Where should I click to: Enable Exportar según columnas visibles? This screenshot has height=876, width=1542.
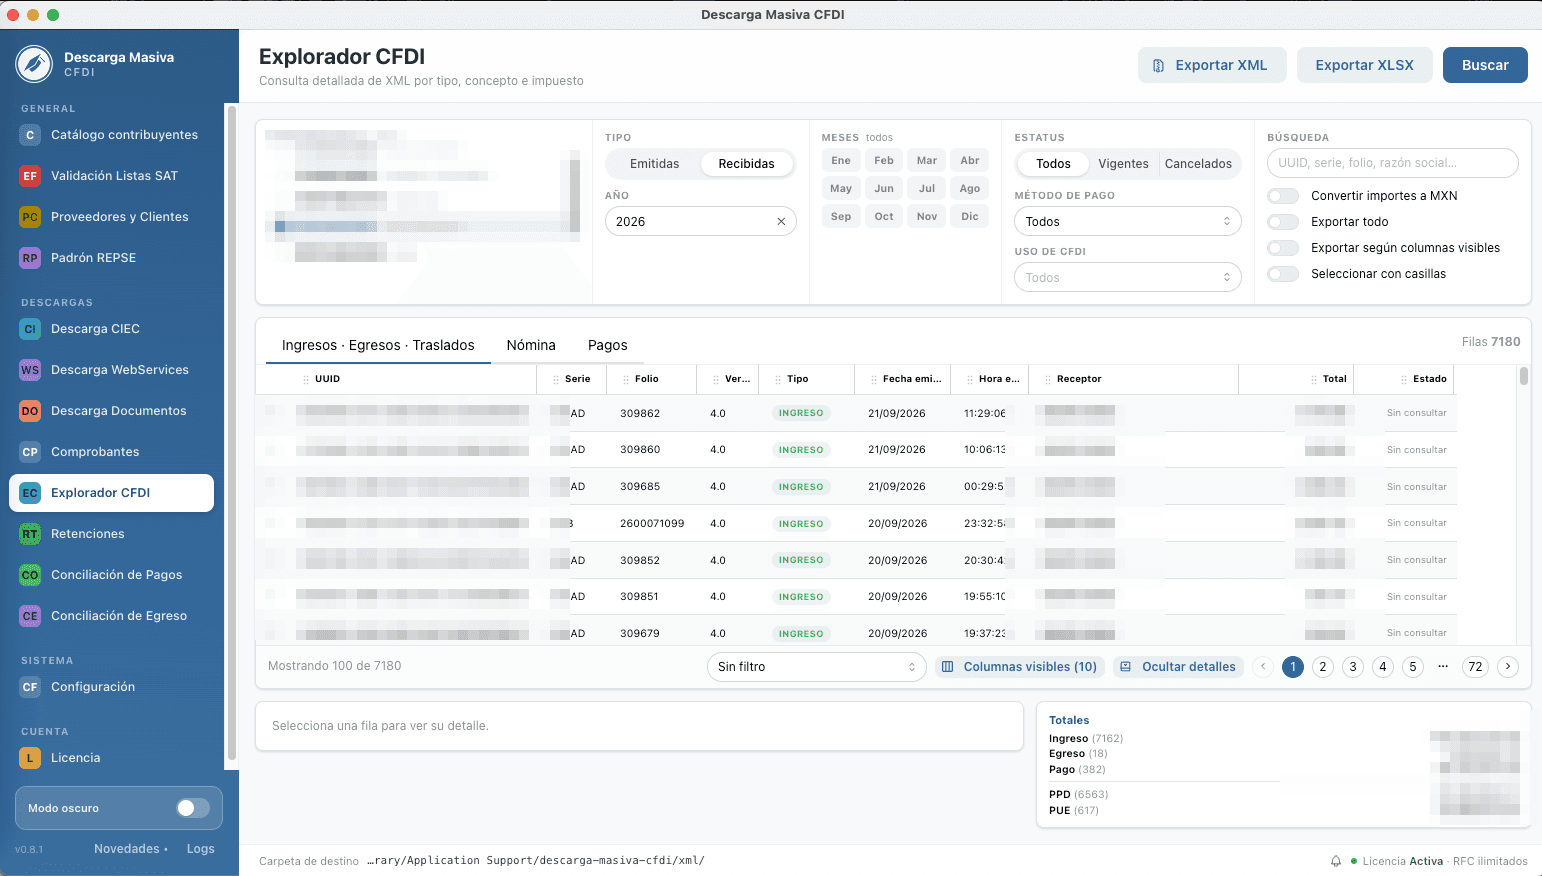pyautogui.click(x=1283, y=248)
